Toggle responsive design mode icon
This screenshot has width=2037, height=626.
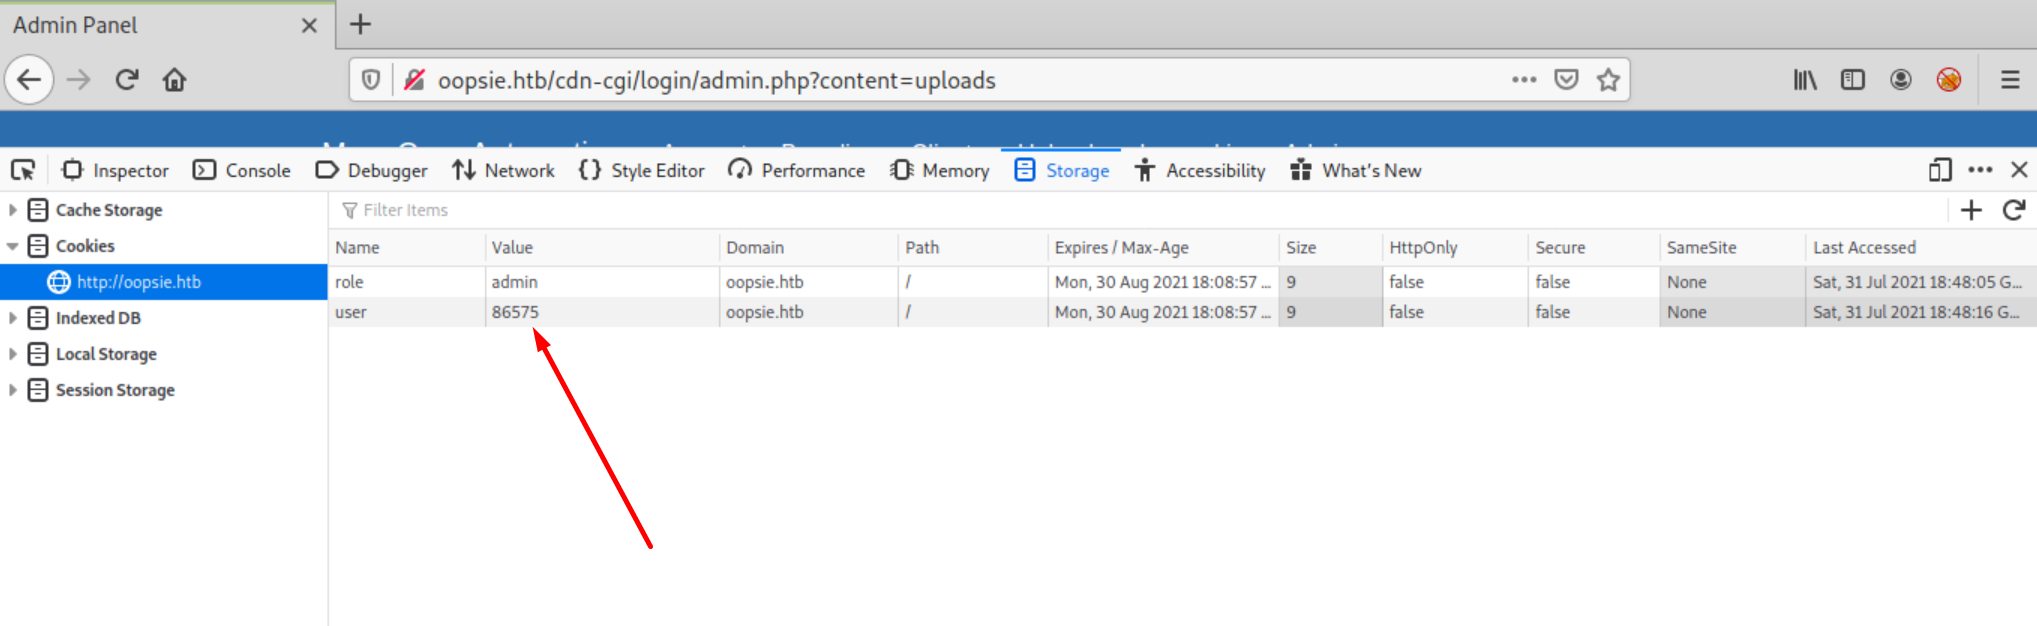point(1939,170)
